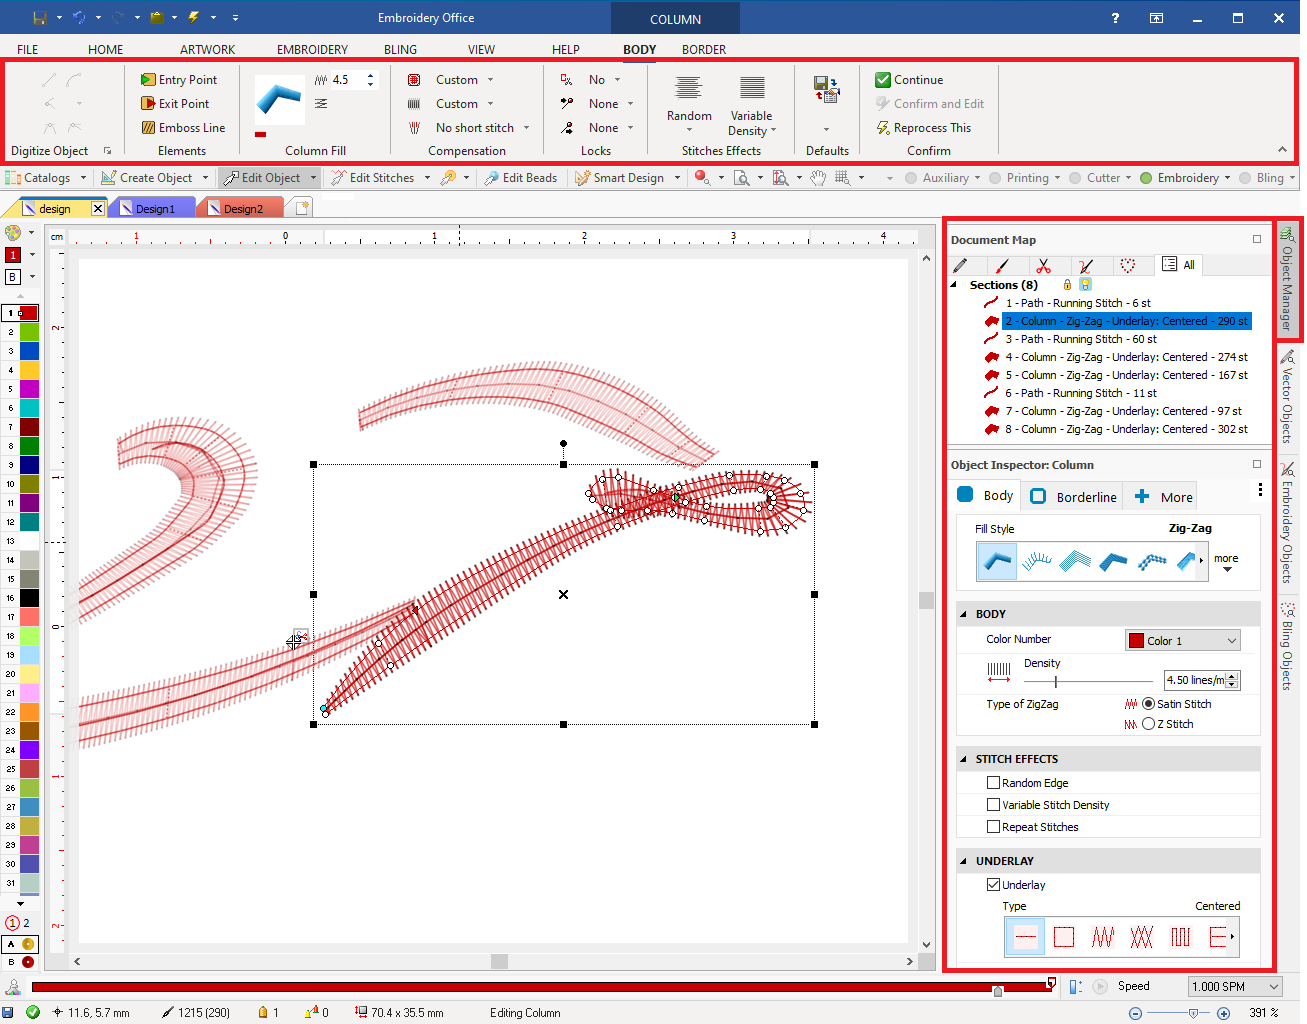Show scissors filter tab in Document Map
The height and width of the screenshot is (1024, 1307).
[x=1044, y=265]
